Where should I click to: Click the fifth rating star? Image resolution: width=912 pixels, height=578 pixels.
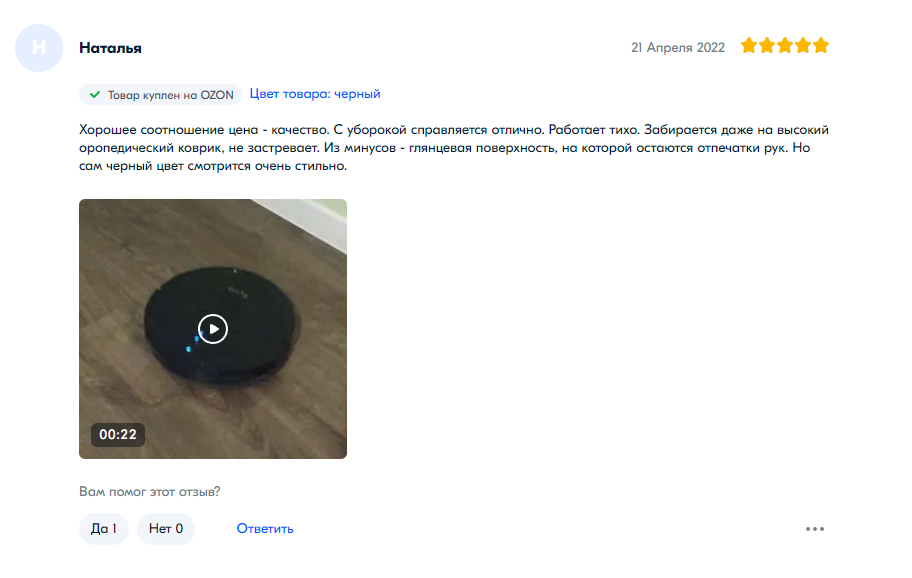pyautogui.click(x=821, y=45)
